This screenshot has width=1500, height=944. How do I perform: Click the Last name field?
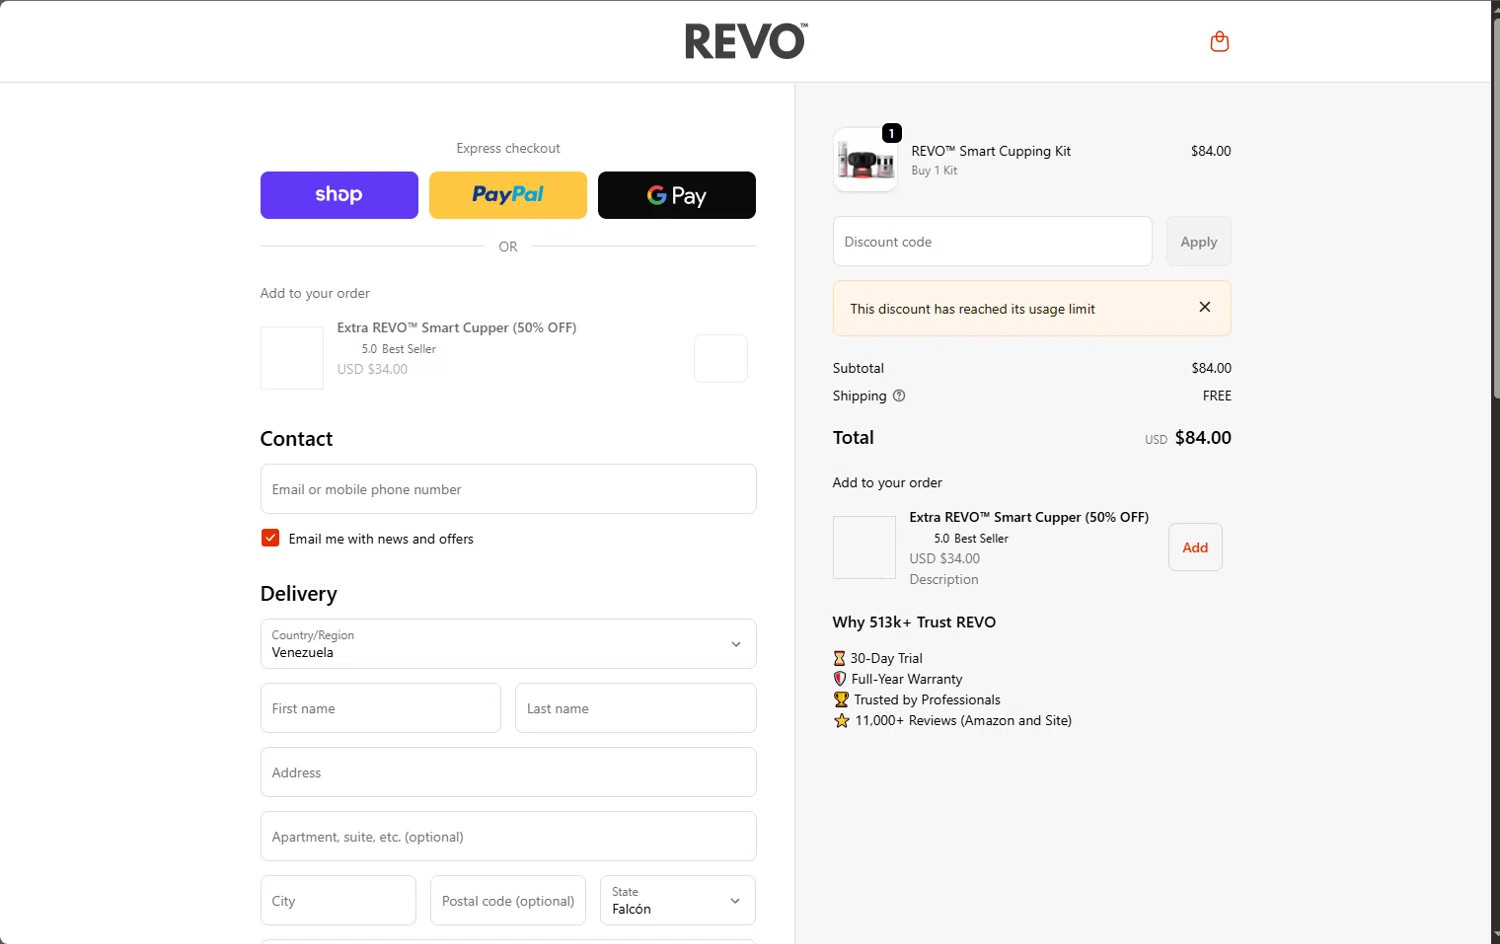636,708
